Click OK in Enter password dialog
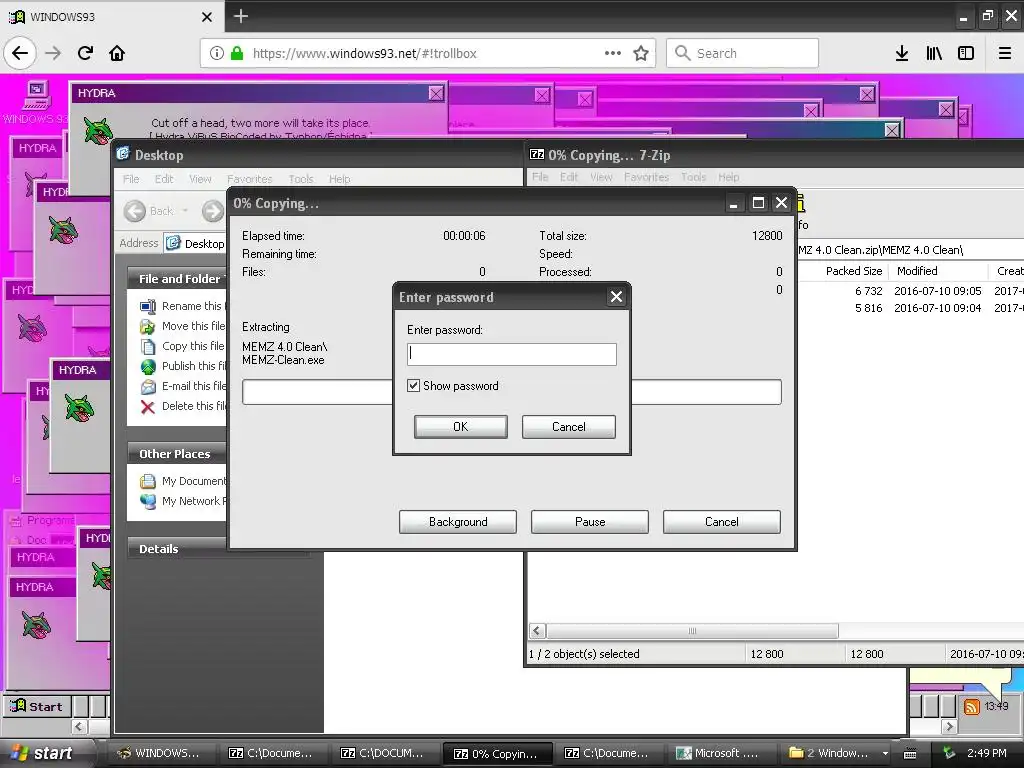Viewport: 1024px width, 768px height. tap(460, 426)
